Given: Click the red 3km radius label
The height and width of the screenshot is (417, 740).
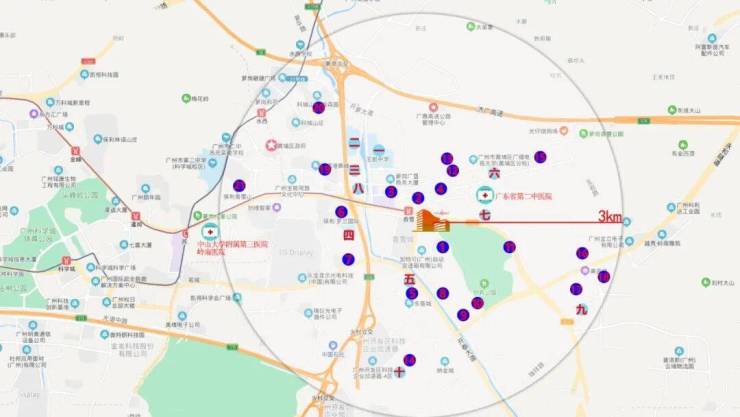Looking at the screenshot, I should pyautogui.click(x=610, y=216).
